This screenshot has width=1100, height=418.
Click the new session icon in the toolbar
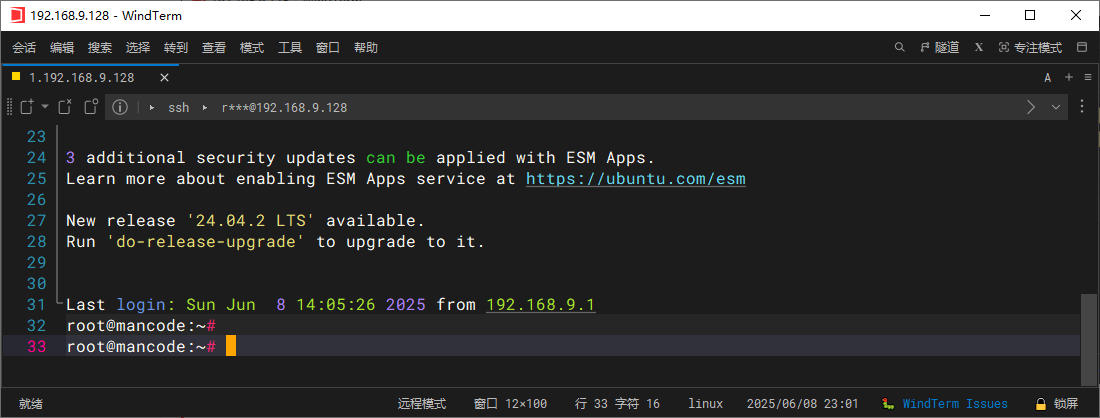27,107
